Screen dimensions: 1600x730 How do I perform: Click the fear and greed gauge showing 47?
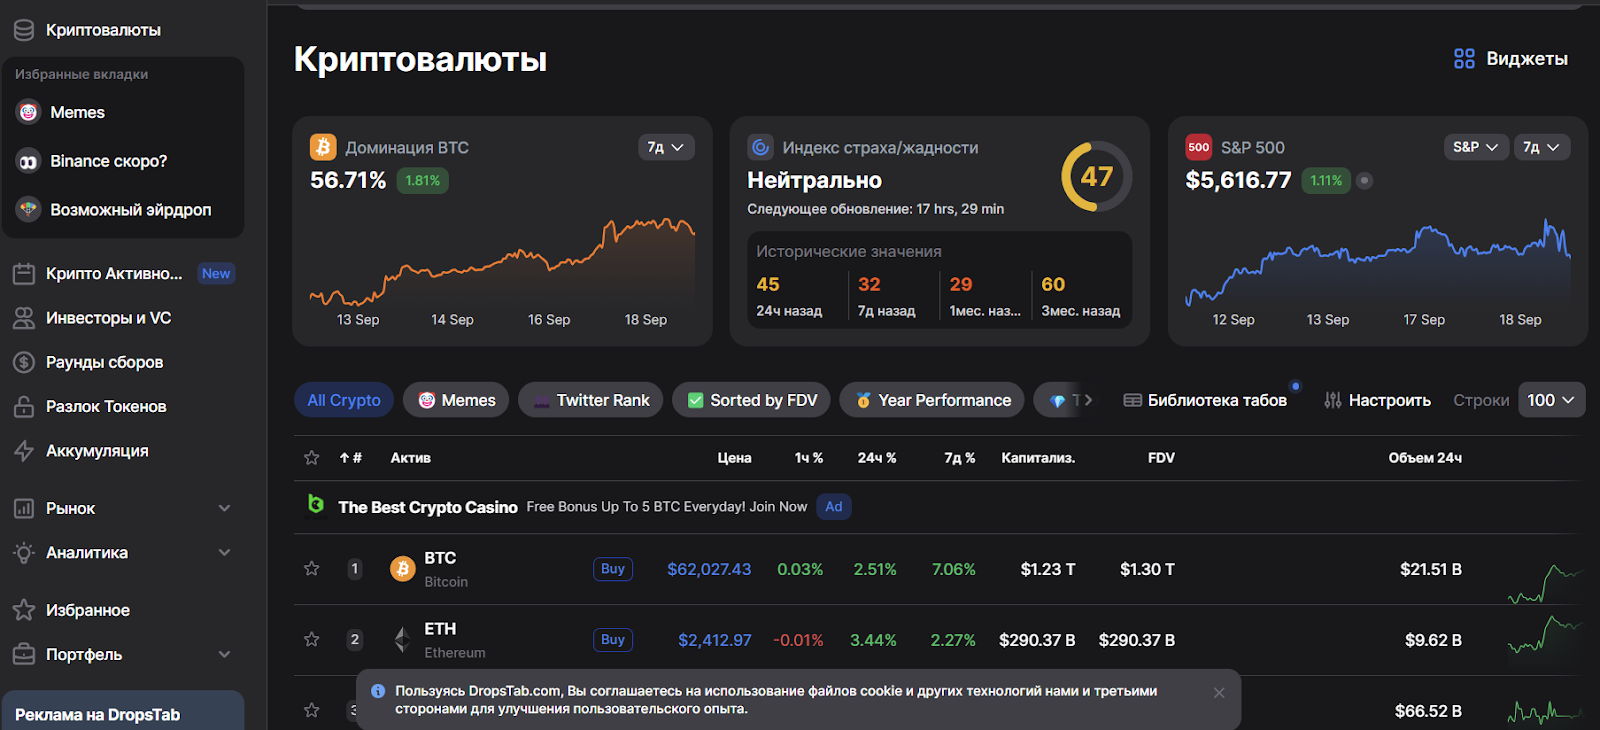tap(1096, 177)
